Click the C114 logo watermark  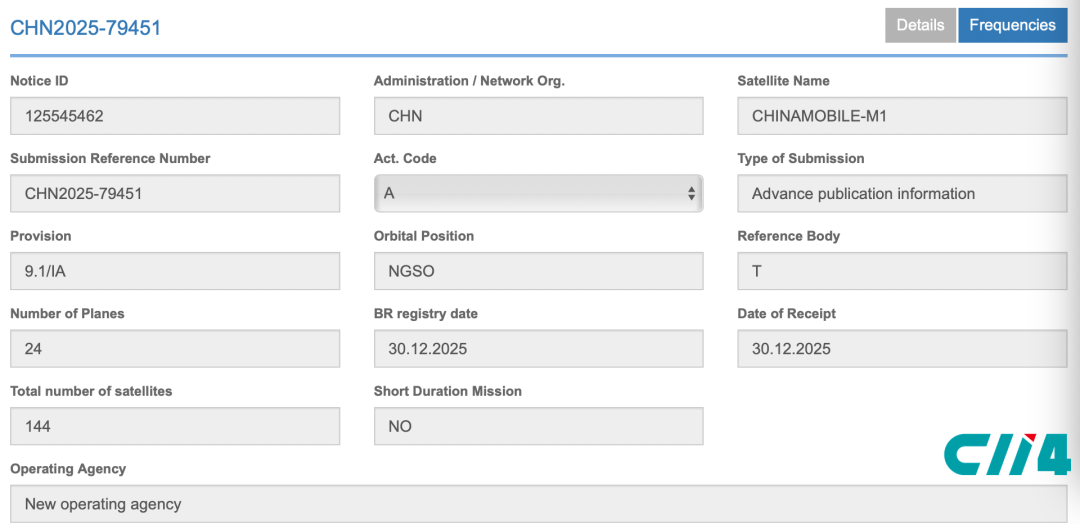coord(1007,454)
